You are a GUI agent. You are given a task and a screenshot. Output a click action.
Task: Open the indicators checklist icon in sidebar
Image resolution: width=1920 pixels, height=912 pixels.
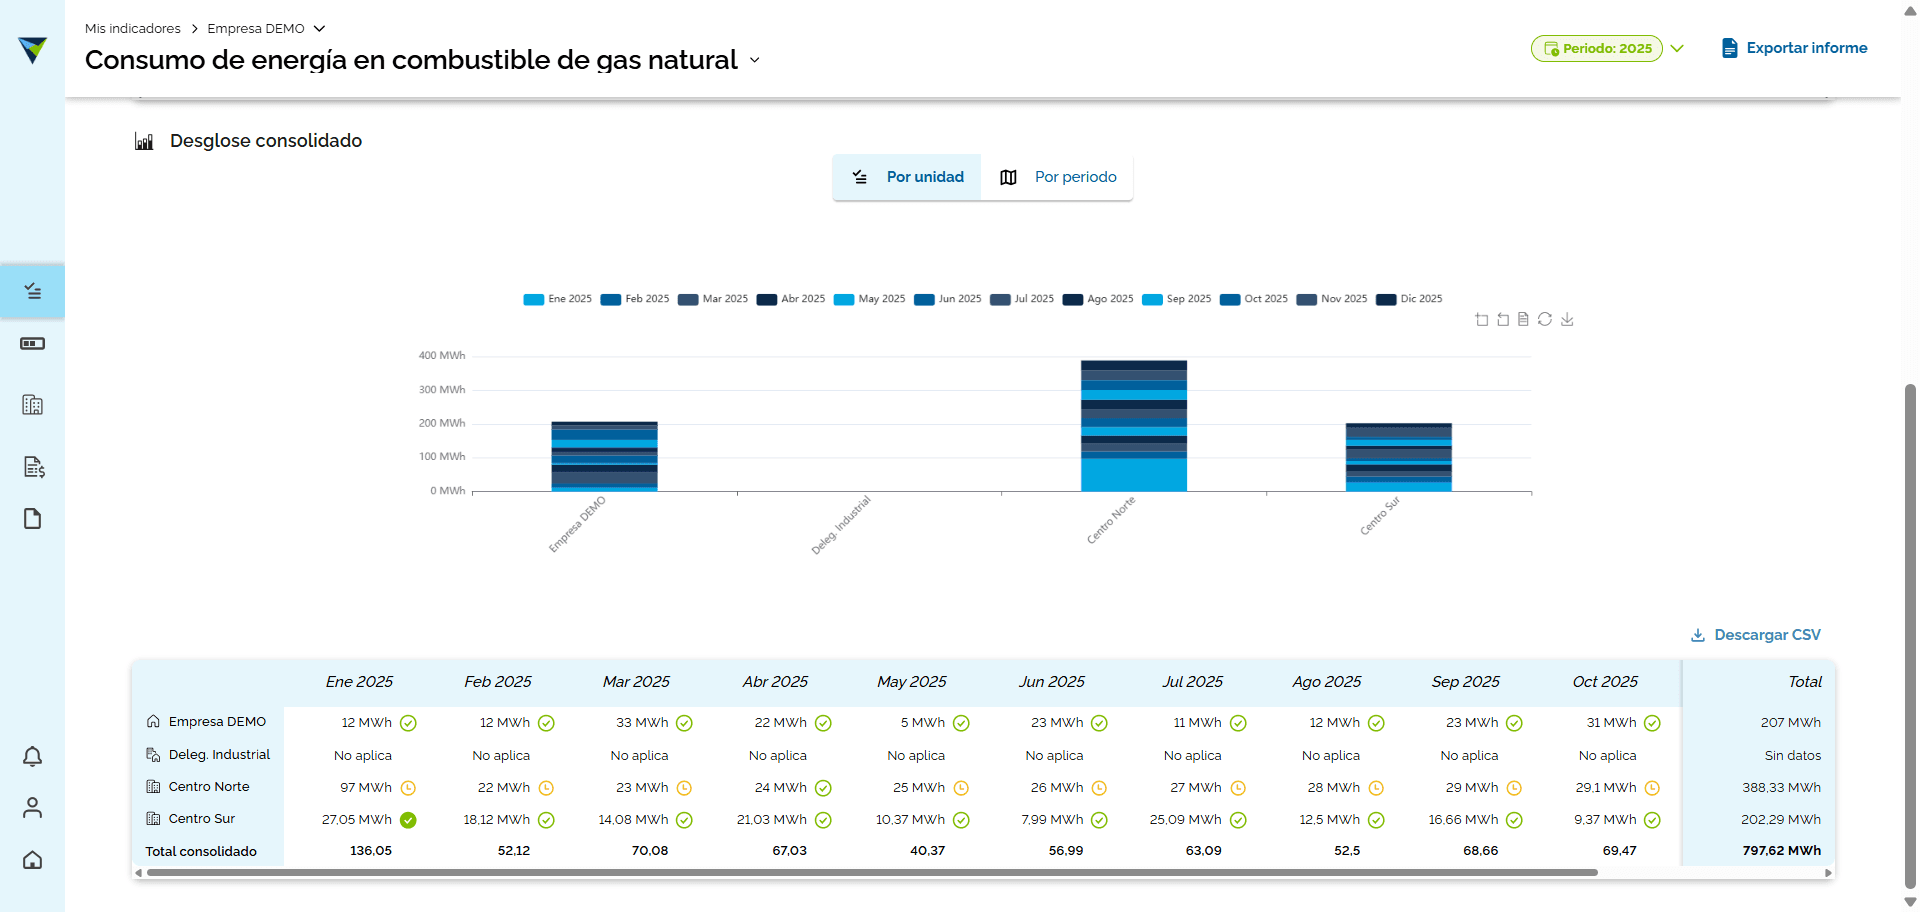pyautogui.click(x=33, y=291)
